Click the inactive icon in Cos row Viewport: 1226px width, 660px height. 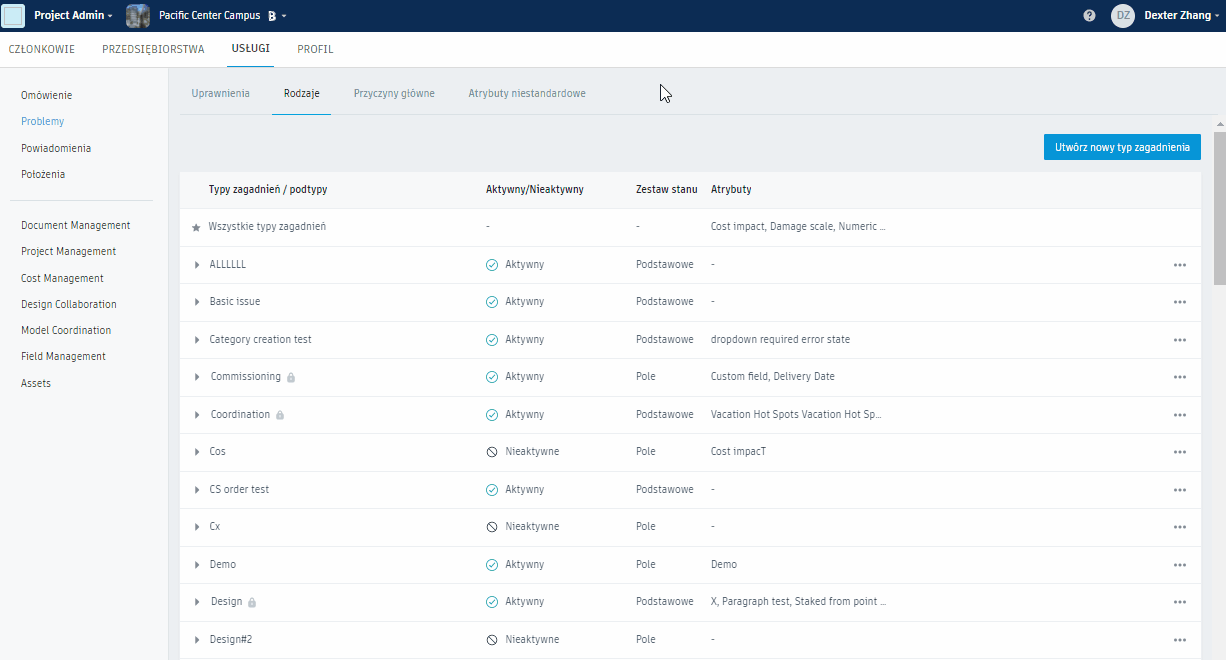tap(492, 452)
